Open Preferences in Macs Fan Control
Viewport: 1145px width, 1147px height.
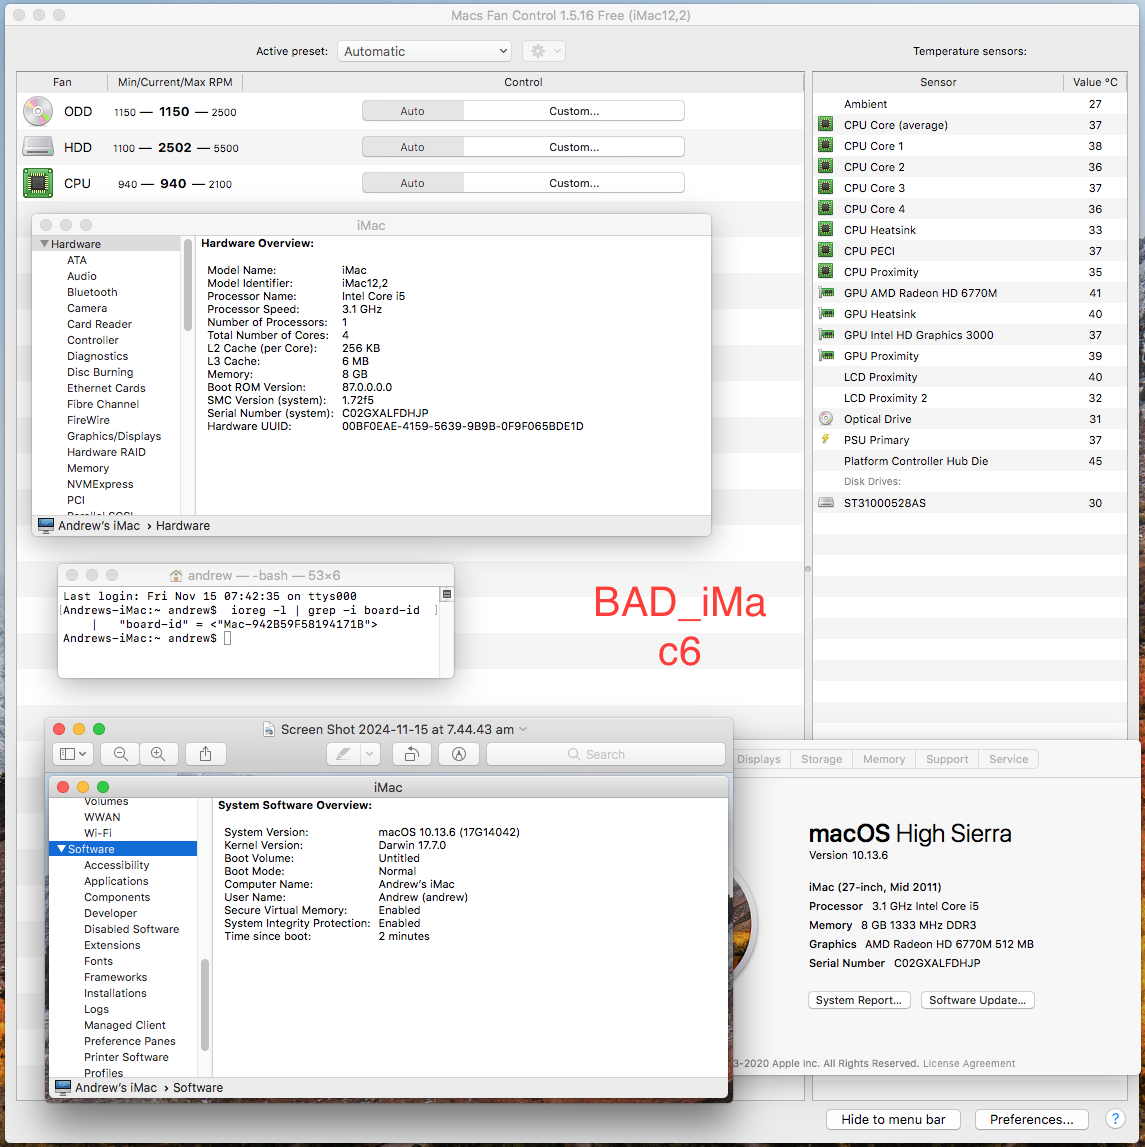[1032, 1119]
